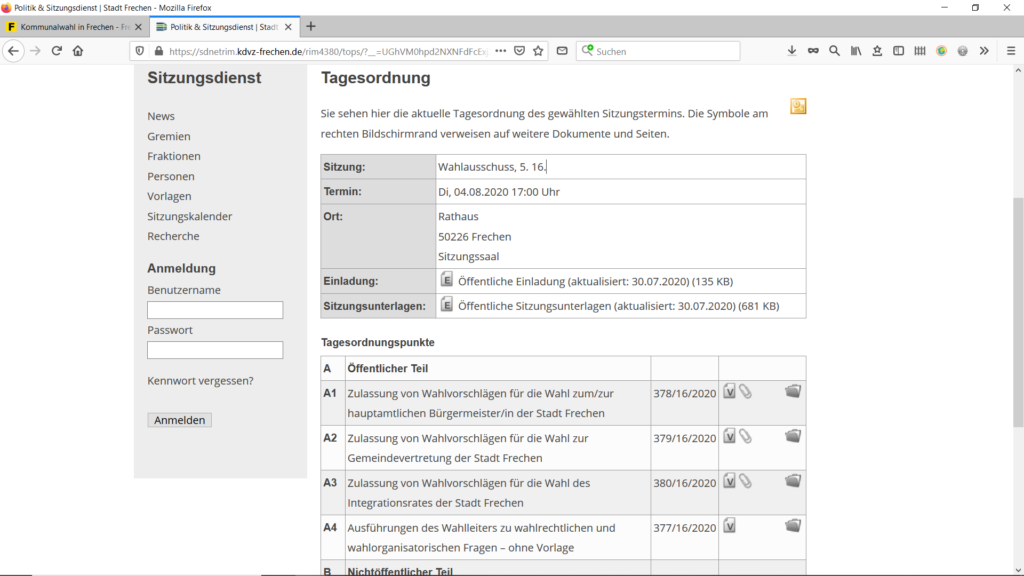The width and height of the screenshot is (1024, 576).
Task: Close the Politik & Sitzungsdienst tab
Action: click(288, 27)
